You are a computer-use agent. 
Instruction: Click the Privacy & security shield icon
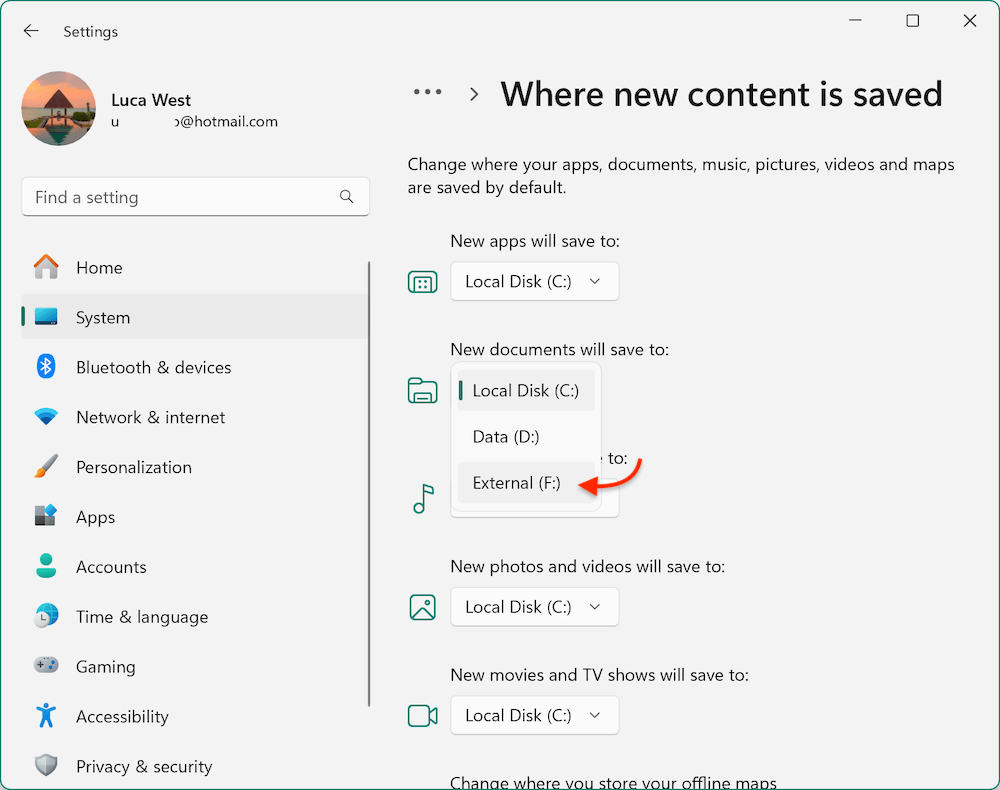click(46, 766)
